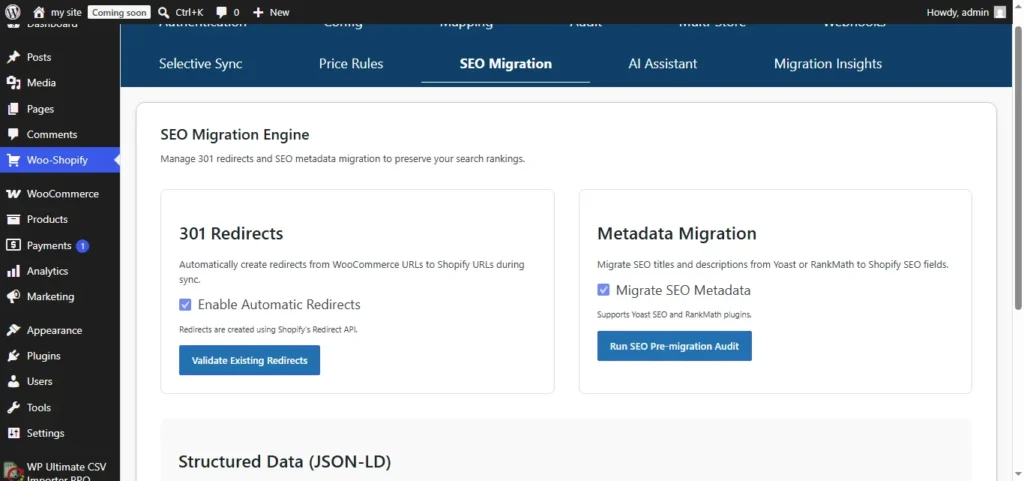
Task: Click the Posts pin icon
Action: [x=13, y=57]
